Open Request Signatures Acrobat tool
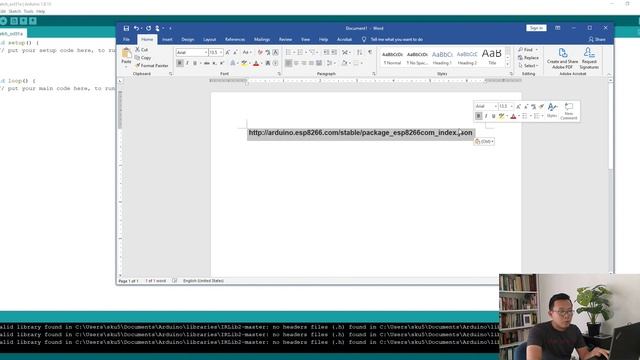Screen dimensions: 640x360 pyautogui.click(x=589, y=58)
